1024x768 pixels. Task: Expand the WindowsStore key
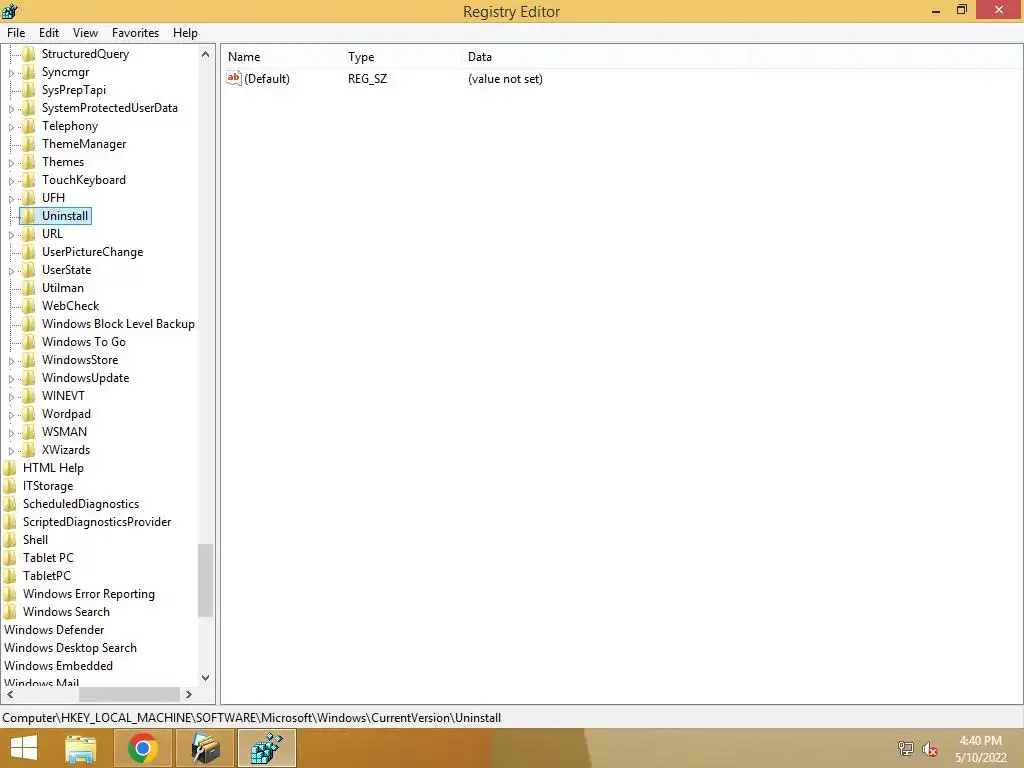click(11, 360)
